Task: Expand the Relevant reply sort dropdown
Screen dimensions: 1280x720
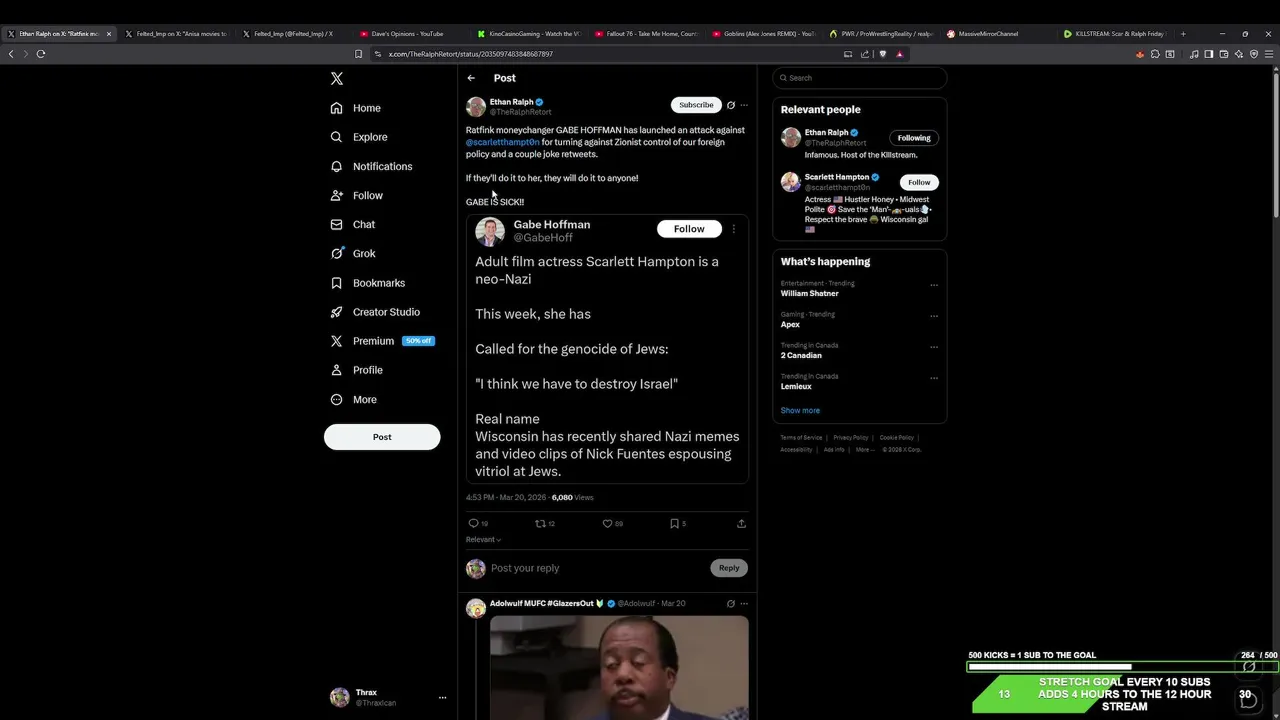Action: pos(483,540)
